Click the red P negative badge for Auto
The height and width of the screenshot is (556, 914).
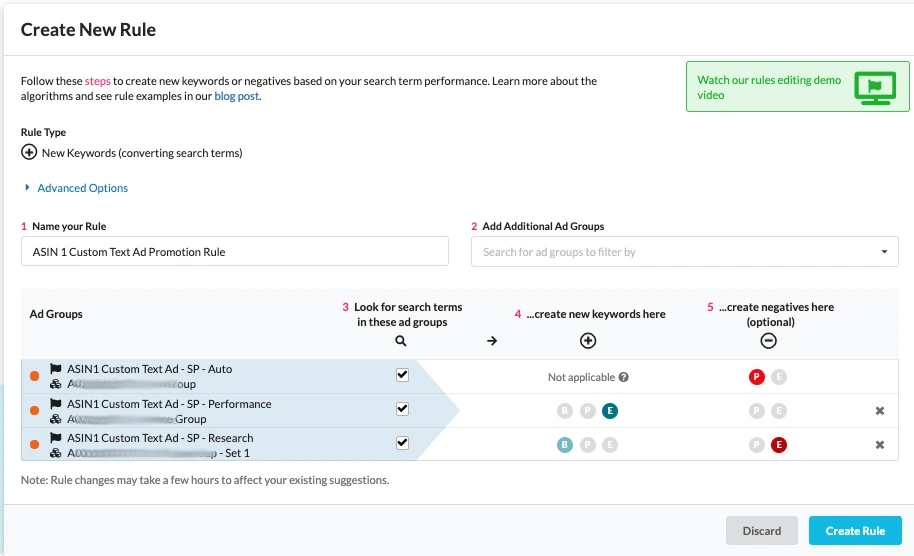point(757,377)
